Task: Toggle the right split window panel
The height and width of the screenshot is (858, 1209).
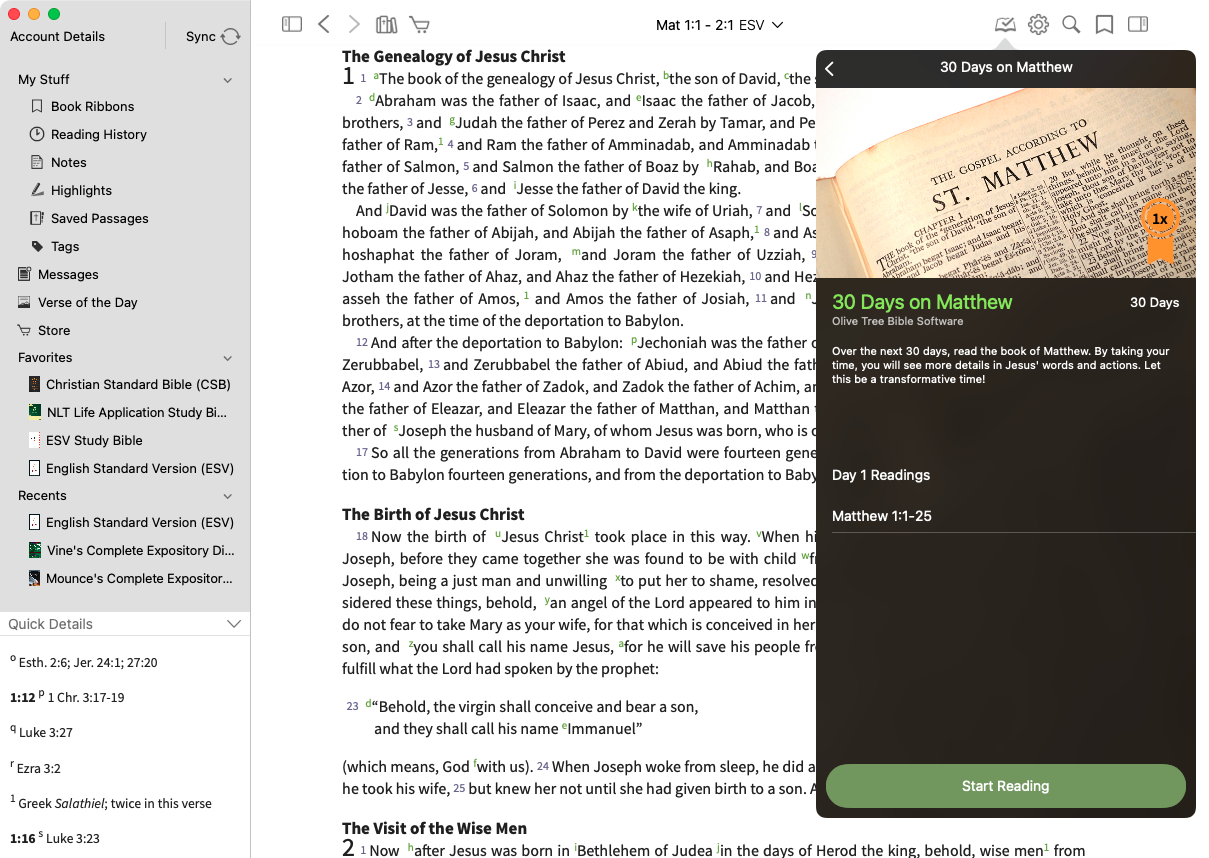Action: pyautogui.click(x=1137, y=24)
